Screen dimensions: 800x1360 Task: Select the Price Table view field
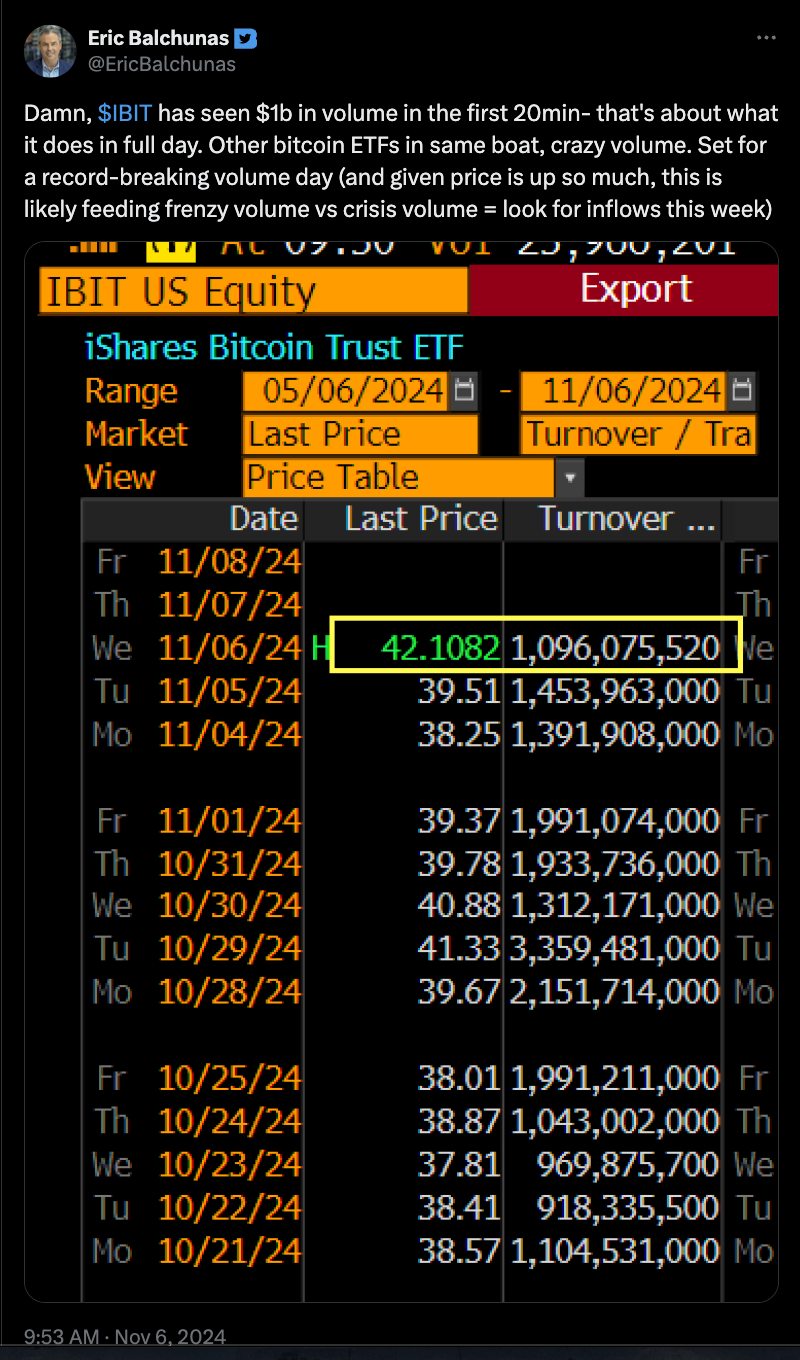398,478
